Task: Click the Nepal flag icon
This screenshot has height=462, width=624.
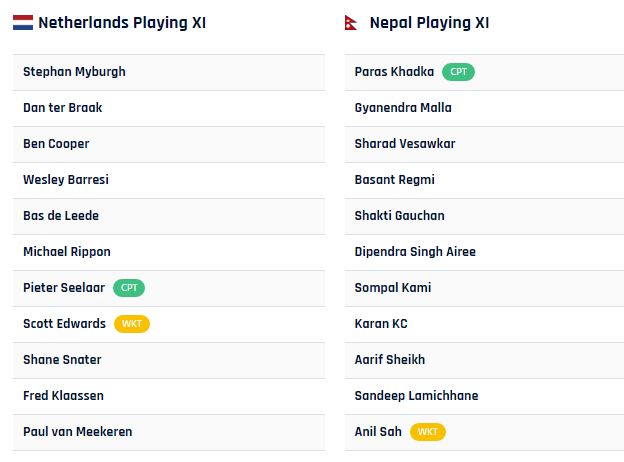Action: click(x=351, y=23)
